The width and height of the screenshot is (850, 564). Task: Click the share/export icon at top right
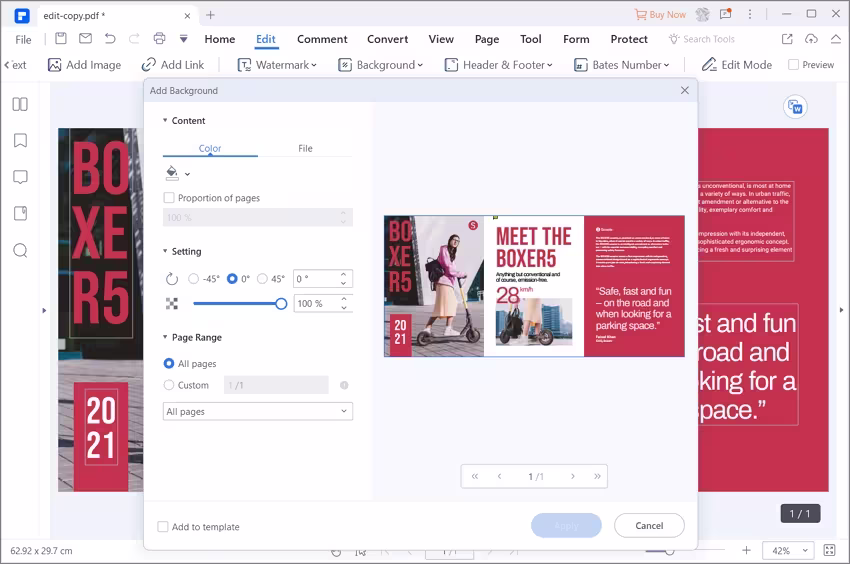point(787,39)
